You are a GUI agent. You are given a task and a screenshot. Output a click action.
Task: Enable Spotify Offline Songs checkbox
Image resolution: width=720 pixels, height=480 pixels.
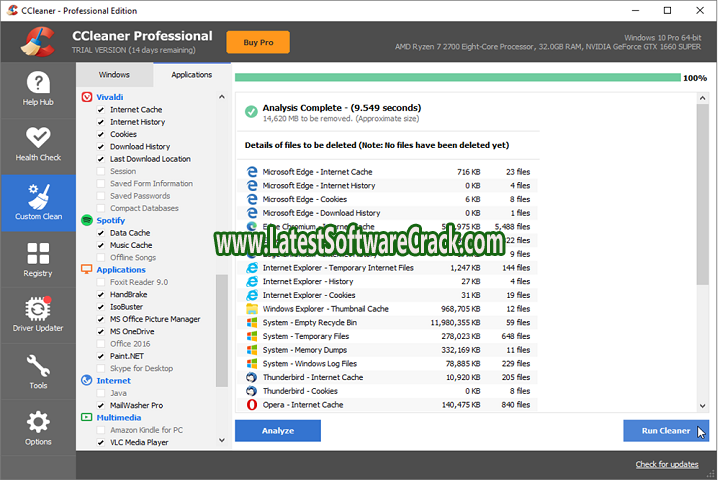(x=101, y=258)
